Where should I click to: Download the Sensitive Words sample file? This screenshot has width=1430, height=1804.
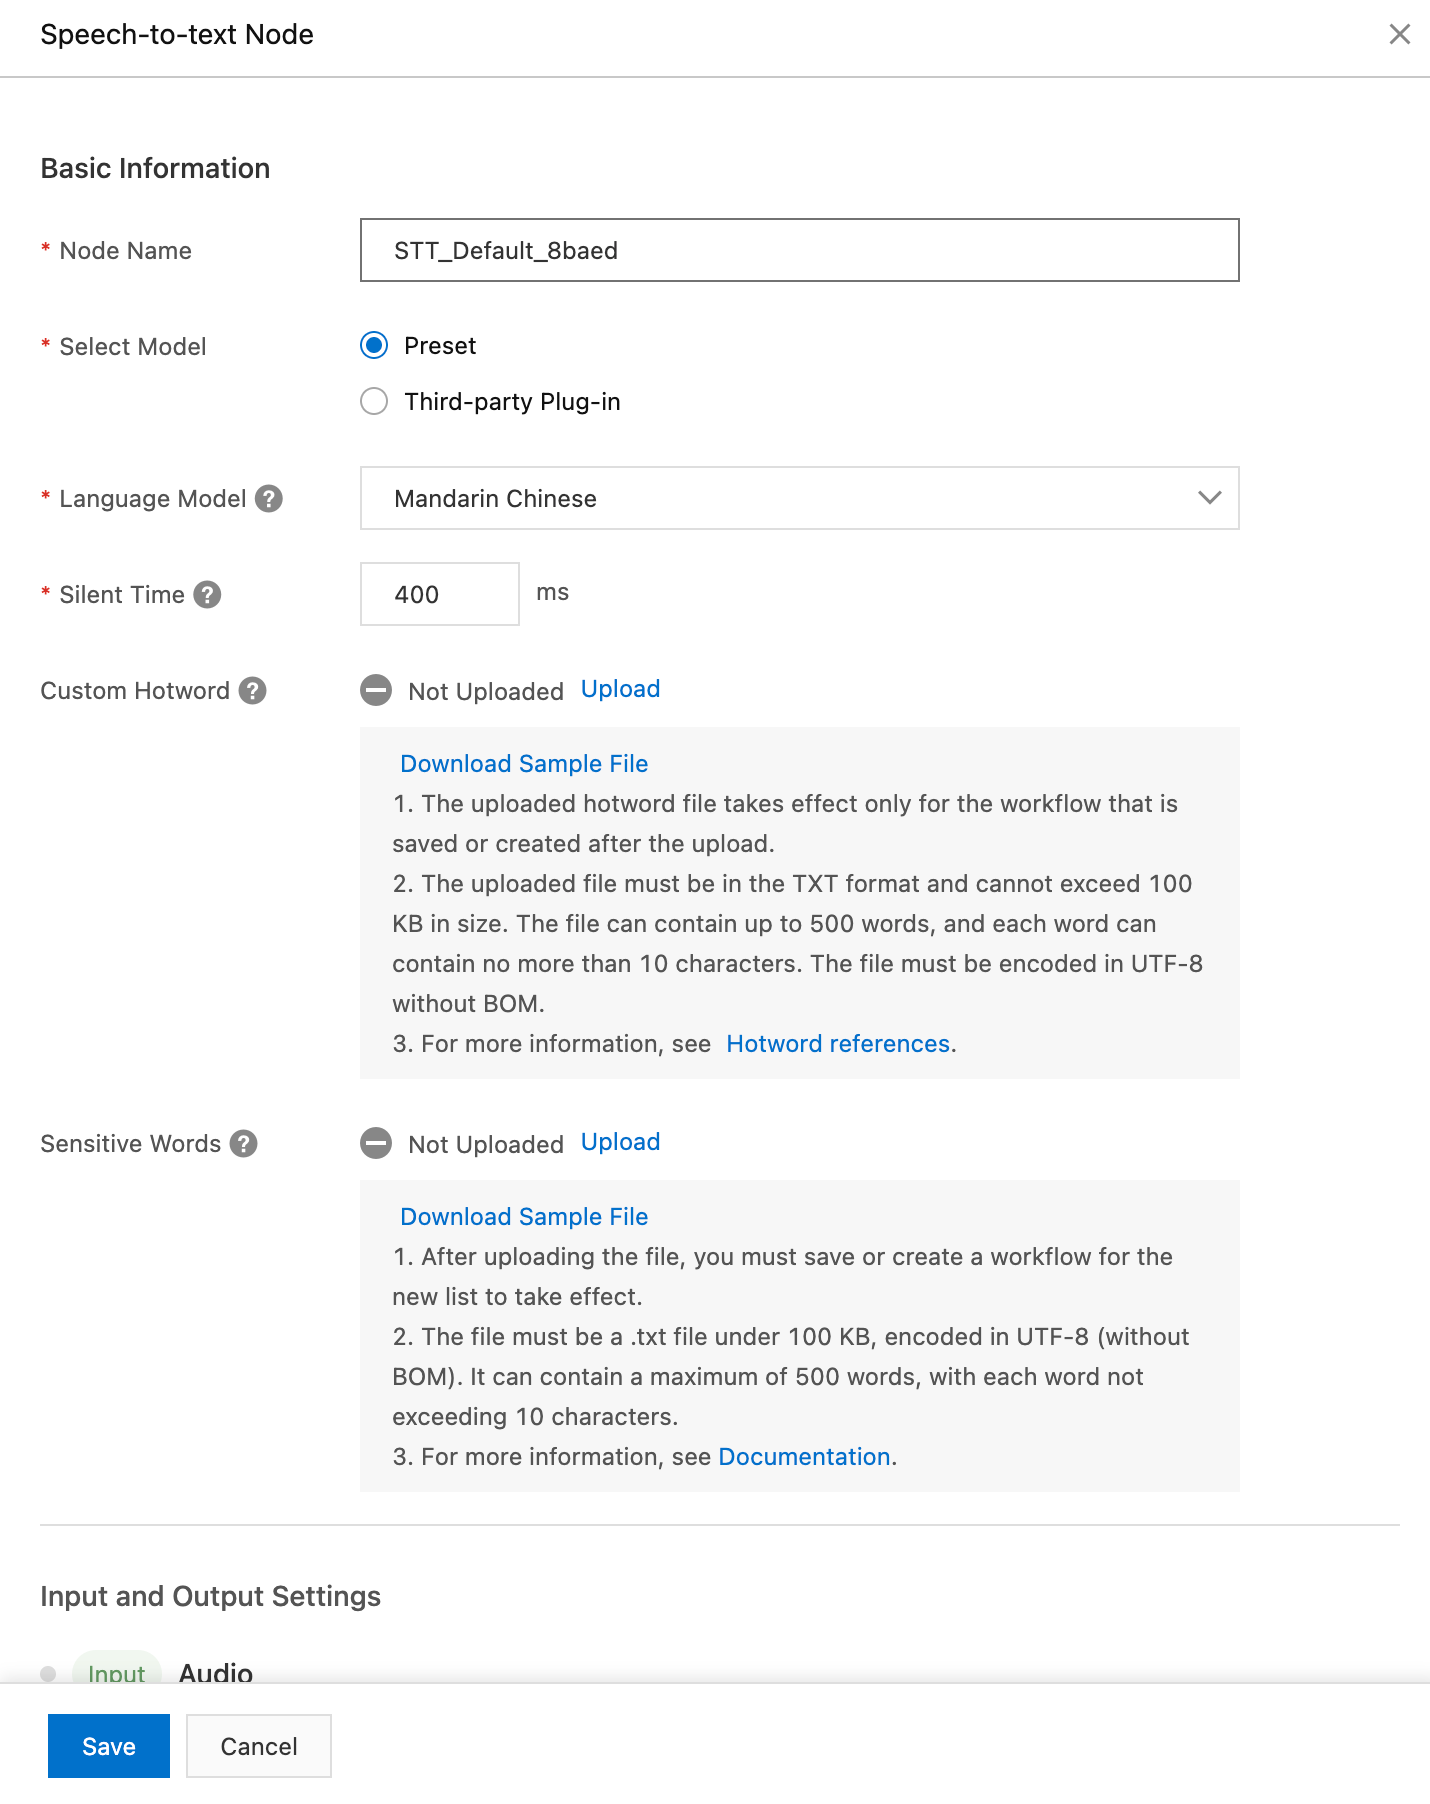coord(524,1217)
